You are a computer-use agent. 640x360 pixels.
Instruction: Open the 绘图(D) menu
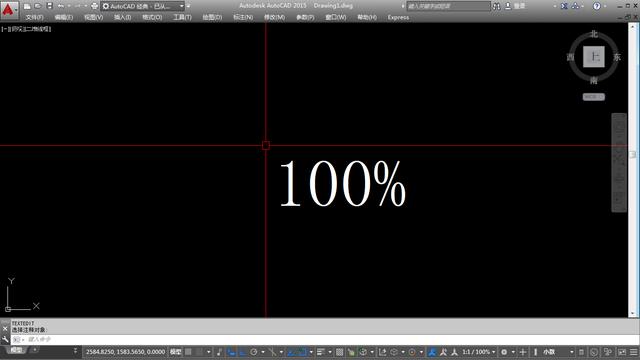coord(212,18)
